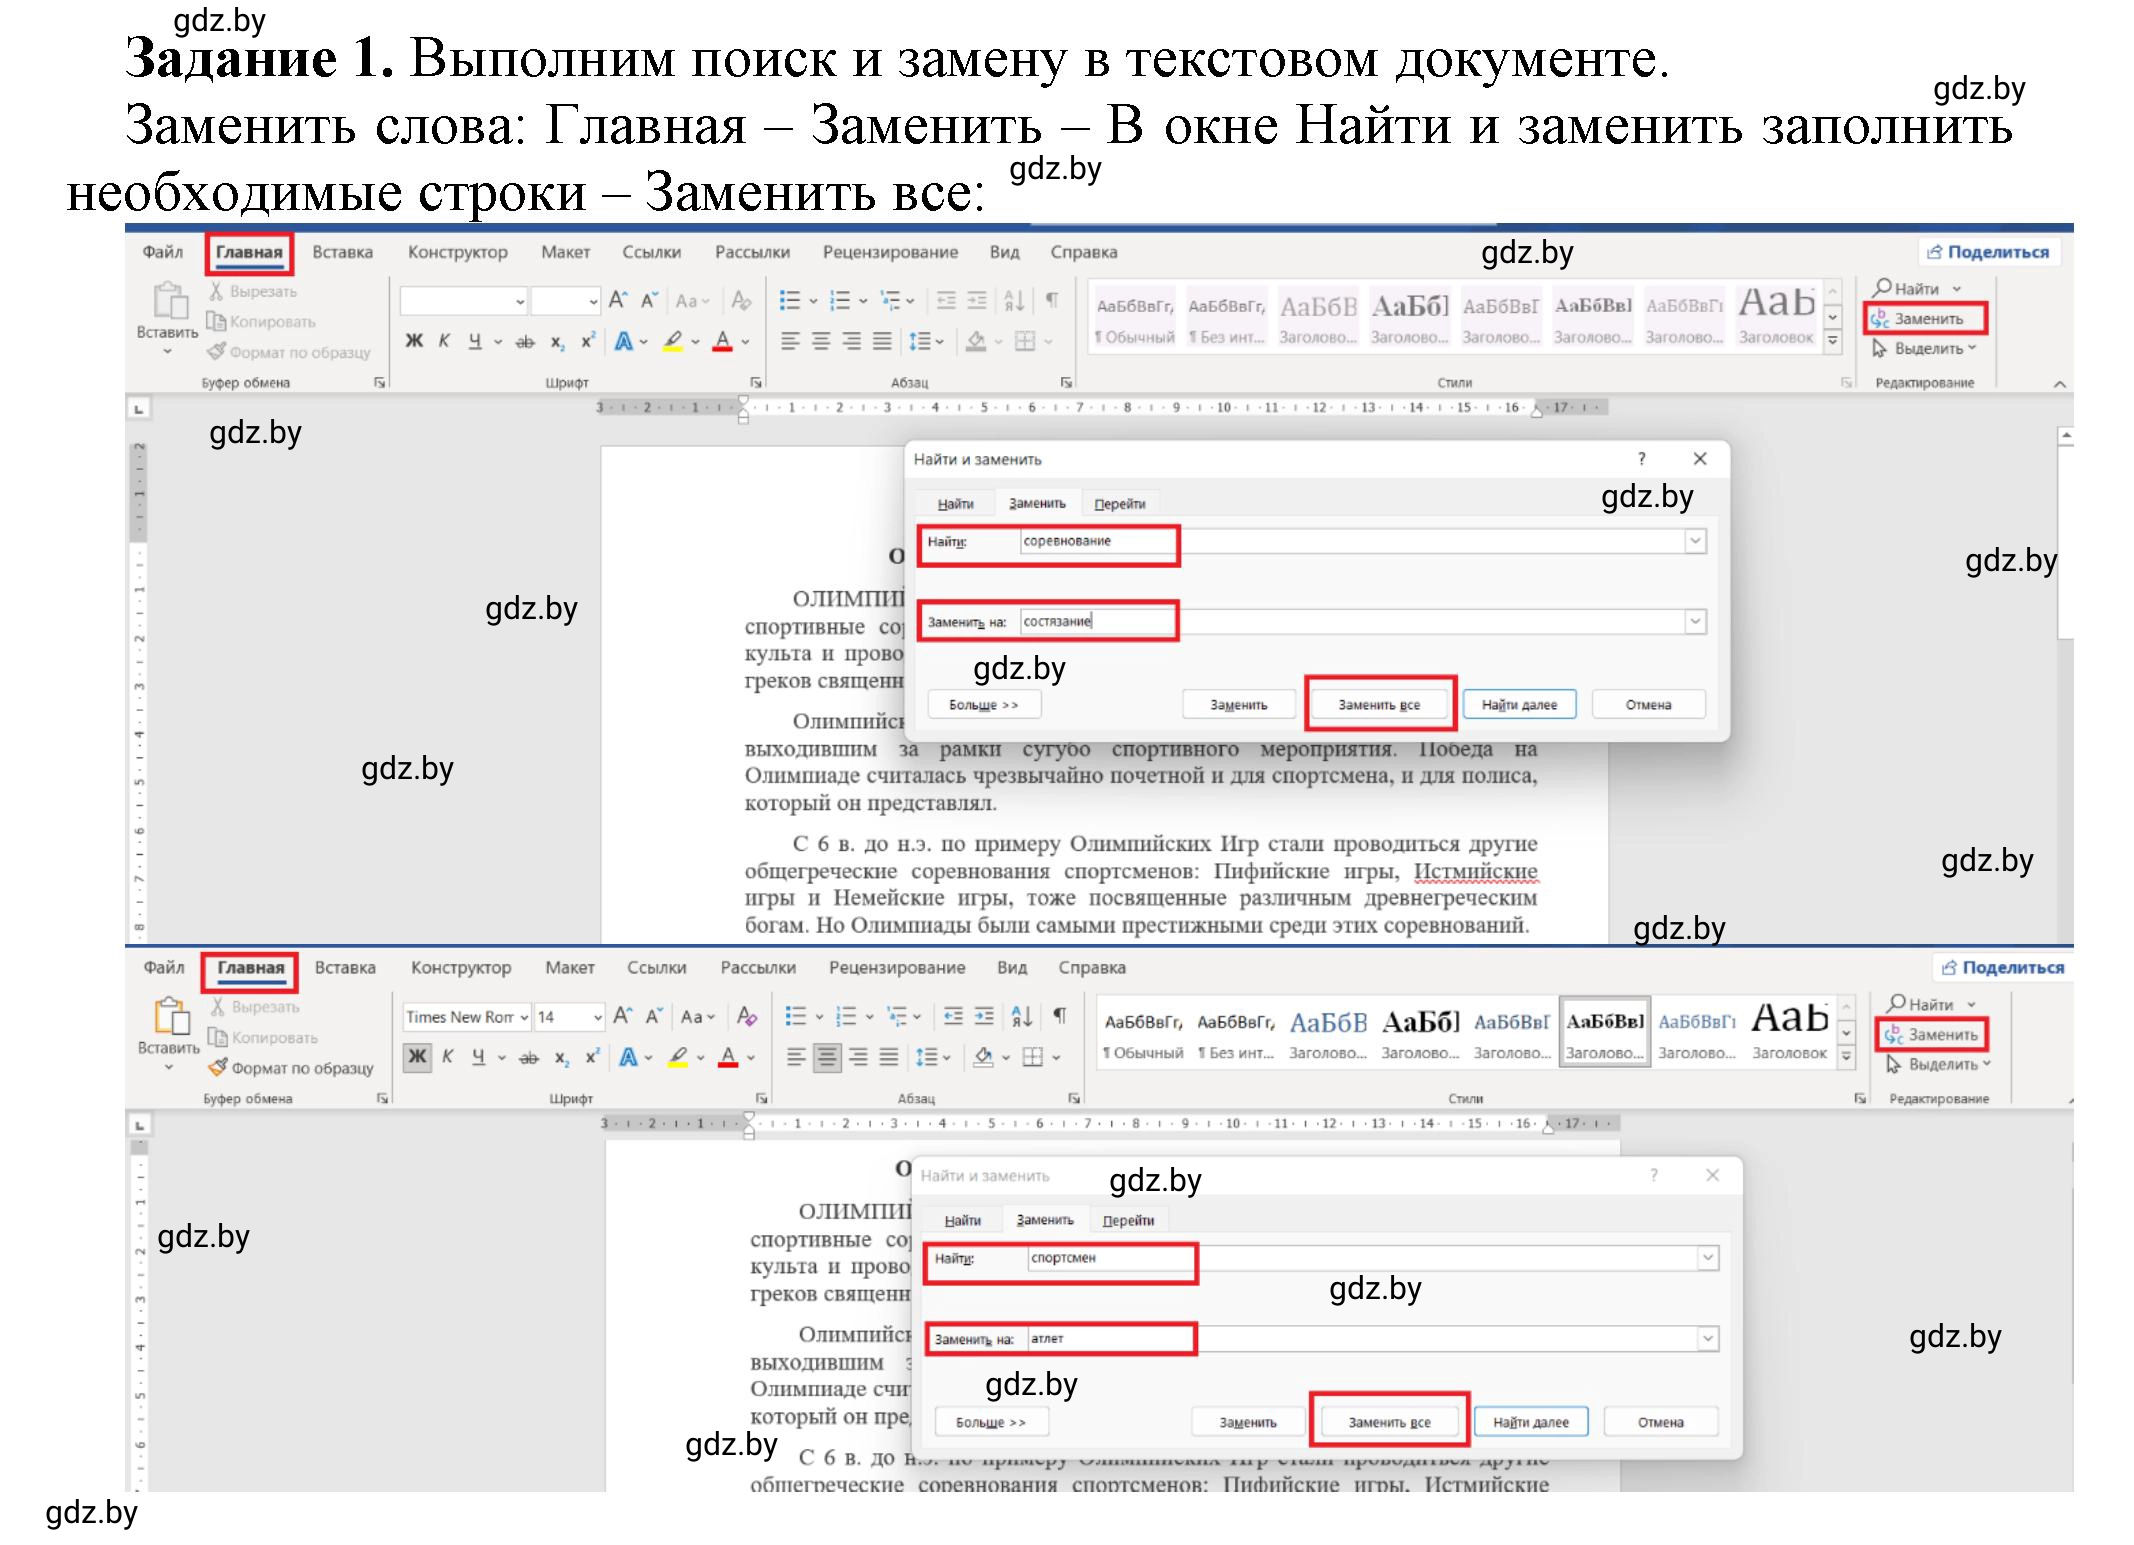Viewport: 2134px width, 1545px height.
Task: Click Numbering list icon in top Word ribbon
Action: point(840,300)
